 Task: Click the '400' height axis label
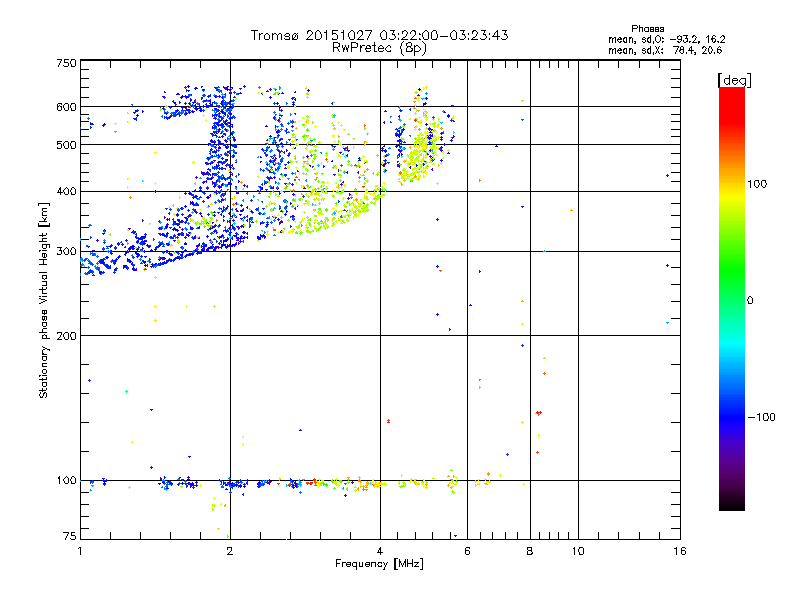(x=66, y=192)
